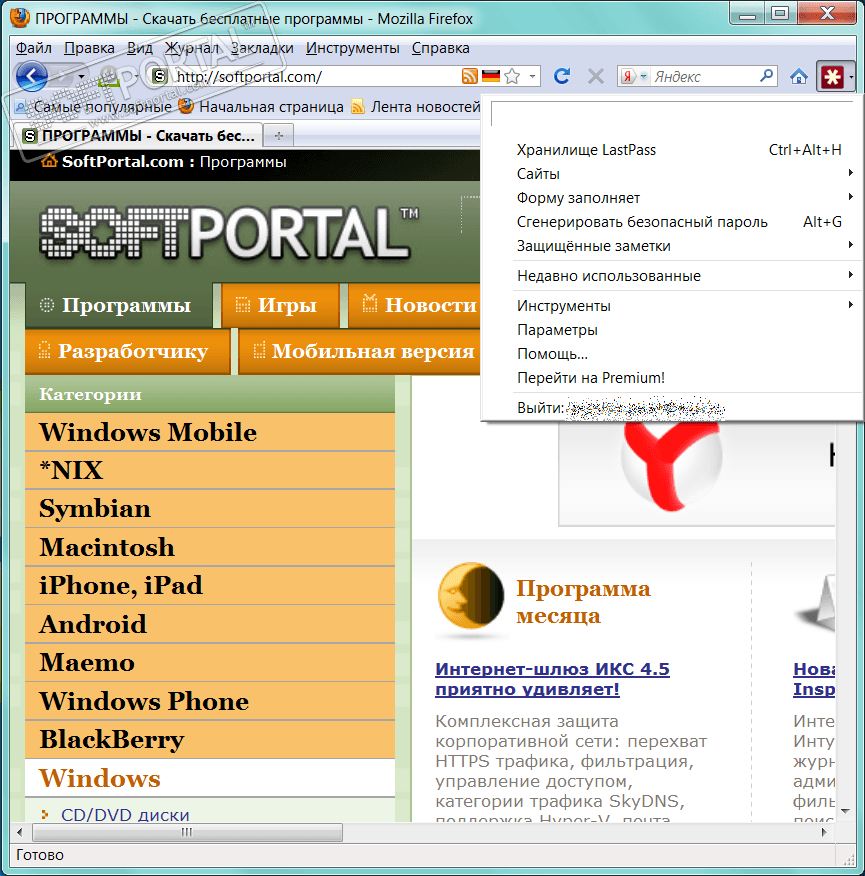Click the back navigation arrow button
Viewport: 865px width, 876px height.
click(x=32, y=76)
